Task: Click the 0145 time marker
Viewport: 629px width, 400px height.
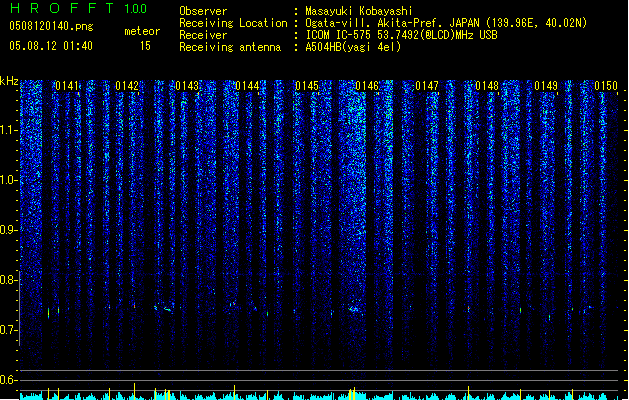Action: [x=307, y=86]
